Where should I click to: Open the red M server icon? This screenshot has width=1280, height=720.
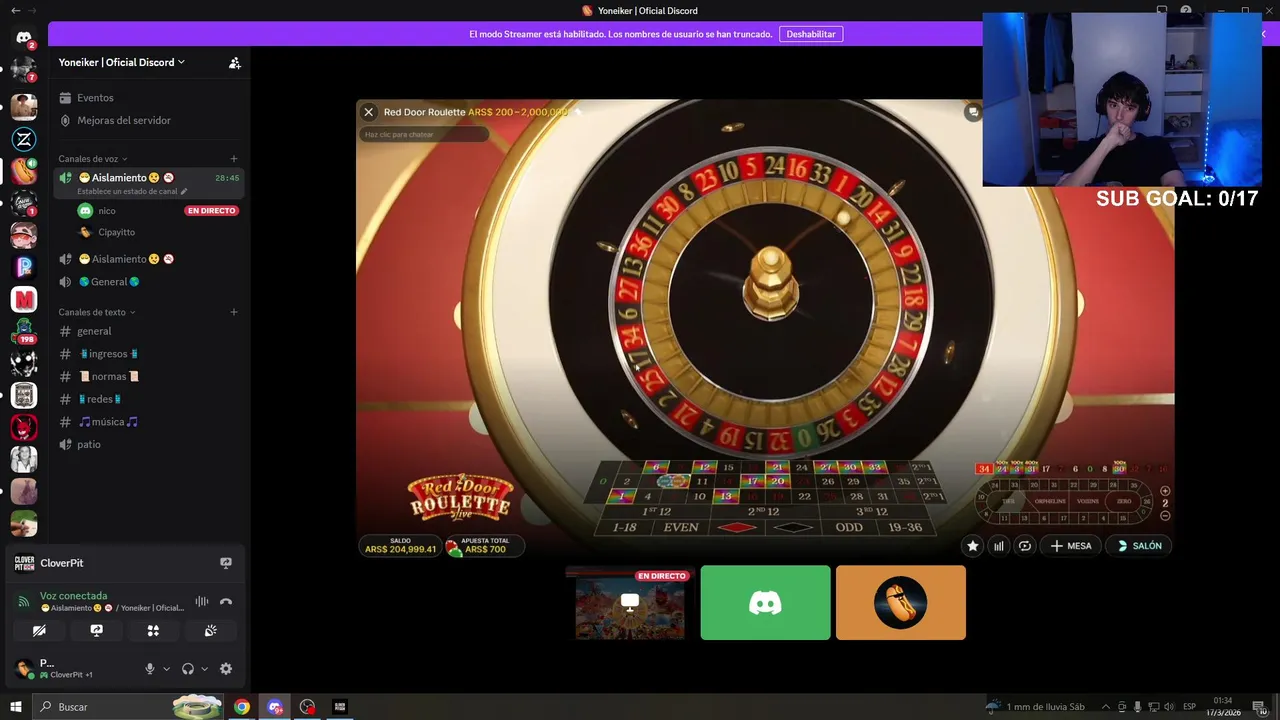point(24,299)
